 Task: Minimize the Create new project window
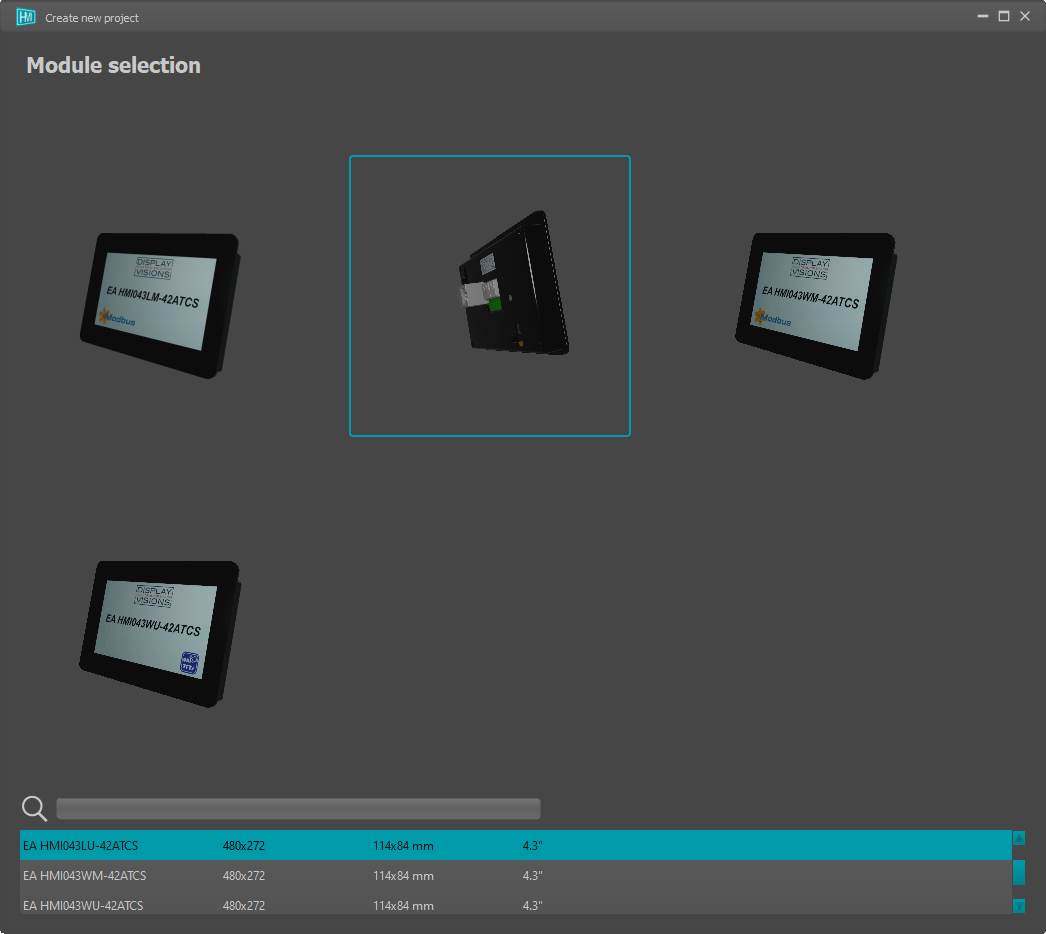[x=983, y=16]
